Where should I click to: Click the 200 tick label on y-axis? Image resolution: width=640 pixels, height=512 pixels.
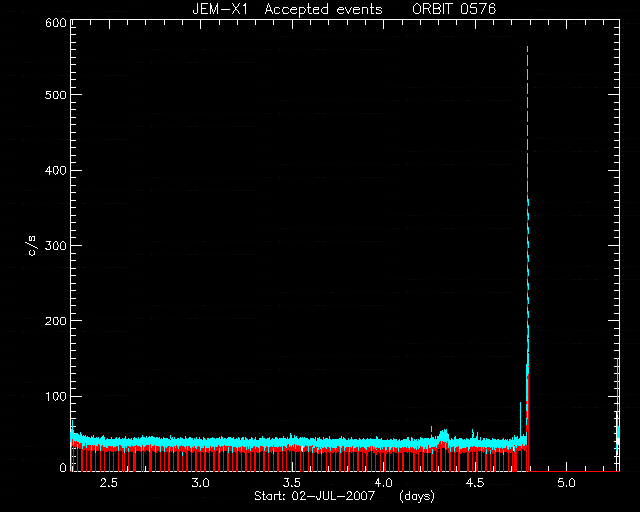coord(56,321)
